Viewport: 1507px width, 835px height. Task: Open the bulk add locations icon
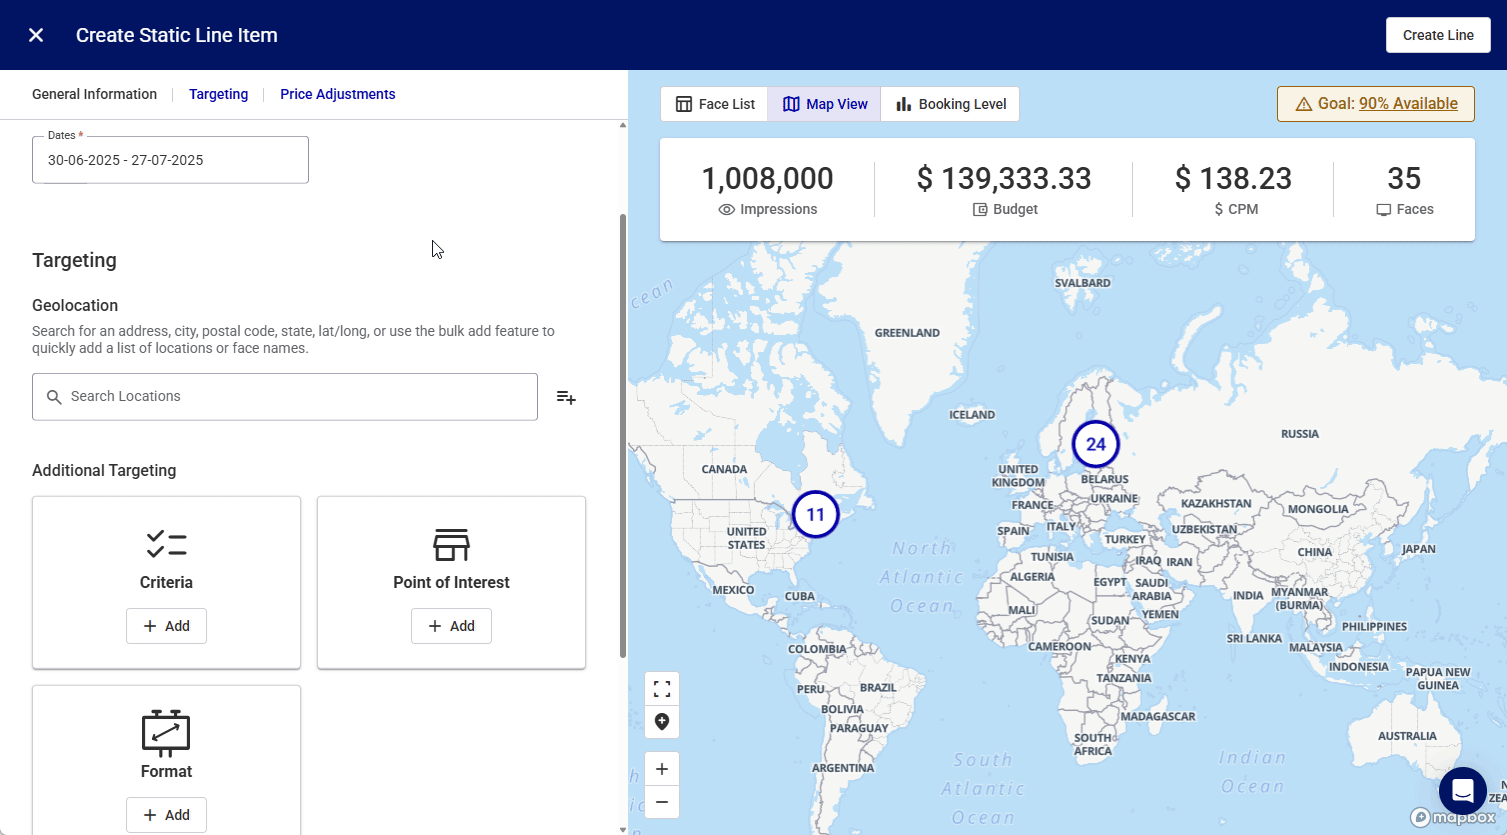[566, 397]
